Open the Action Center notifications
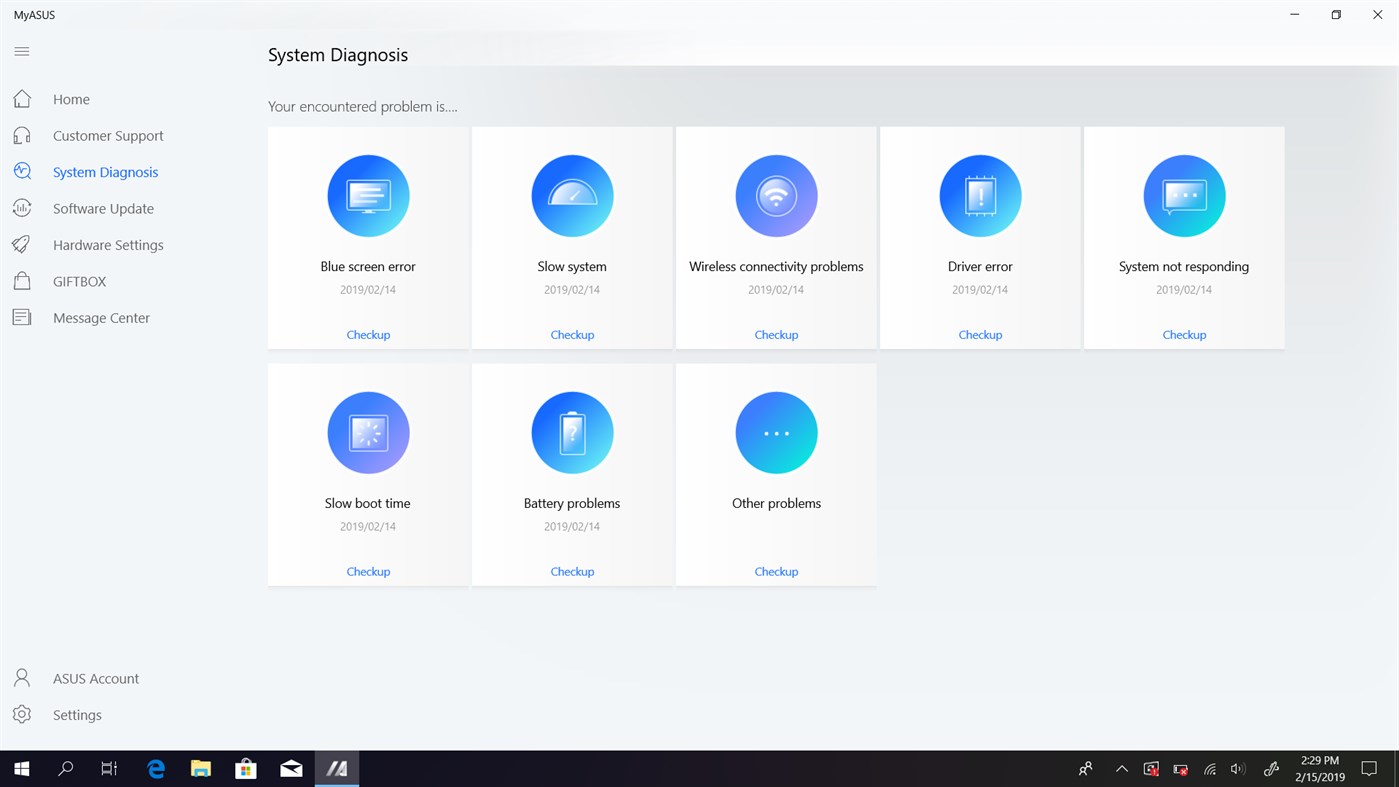Image resolution: width=1399 pixels, height=787 pixels. [1370, 769]
